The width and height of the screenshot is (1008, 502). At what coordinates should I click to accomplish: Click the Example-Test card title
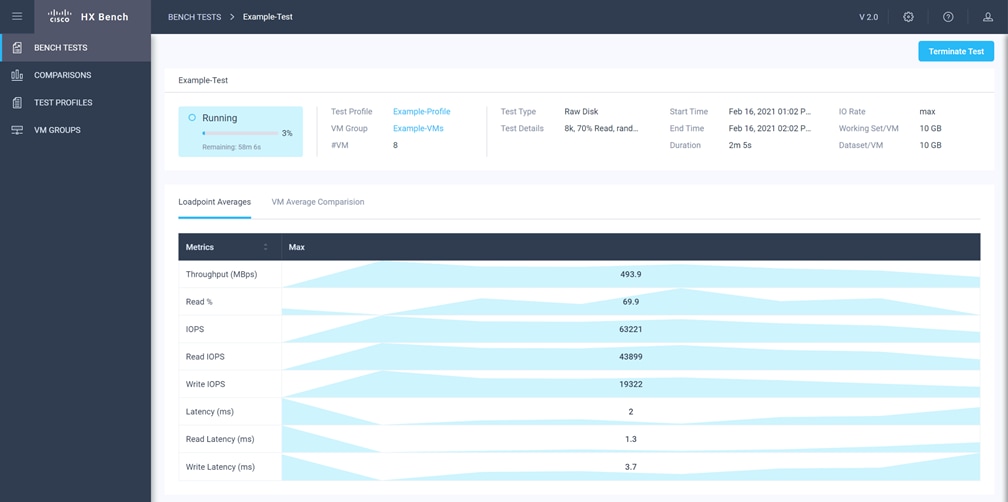coord(203,81)
